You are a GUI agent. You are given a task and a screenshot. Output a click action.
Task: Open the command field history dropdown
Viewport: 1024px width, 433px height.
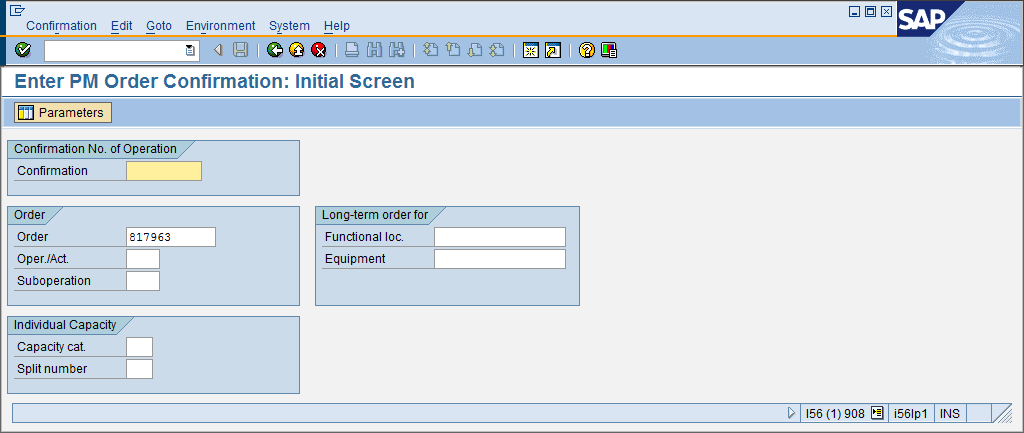[x=189, y=50]
